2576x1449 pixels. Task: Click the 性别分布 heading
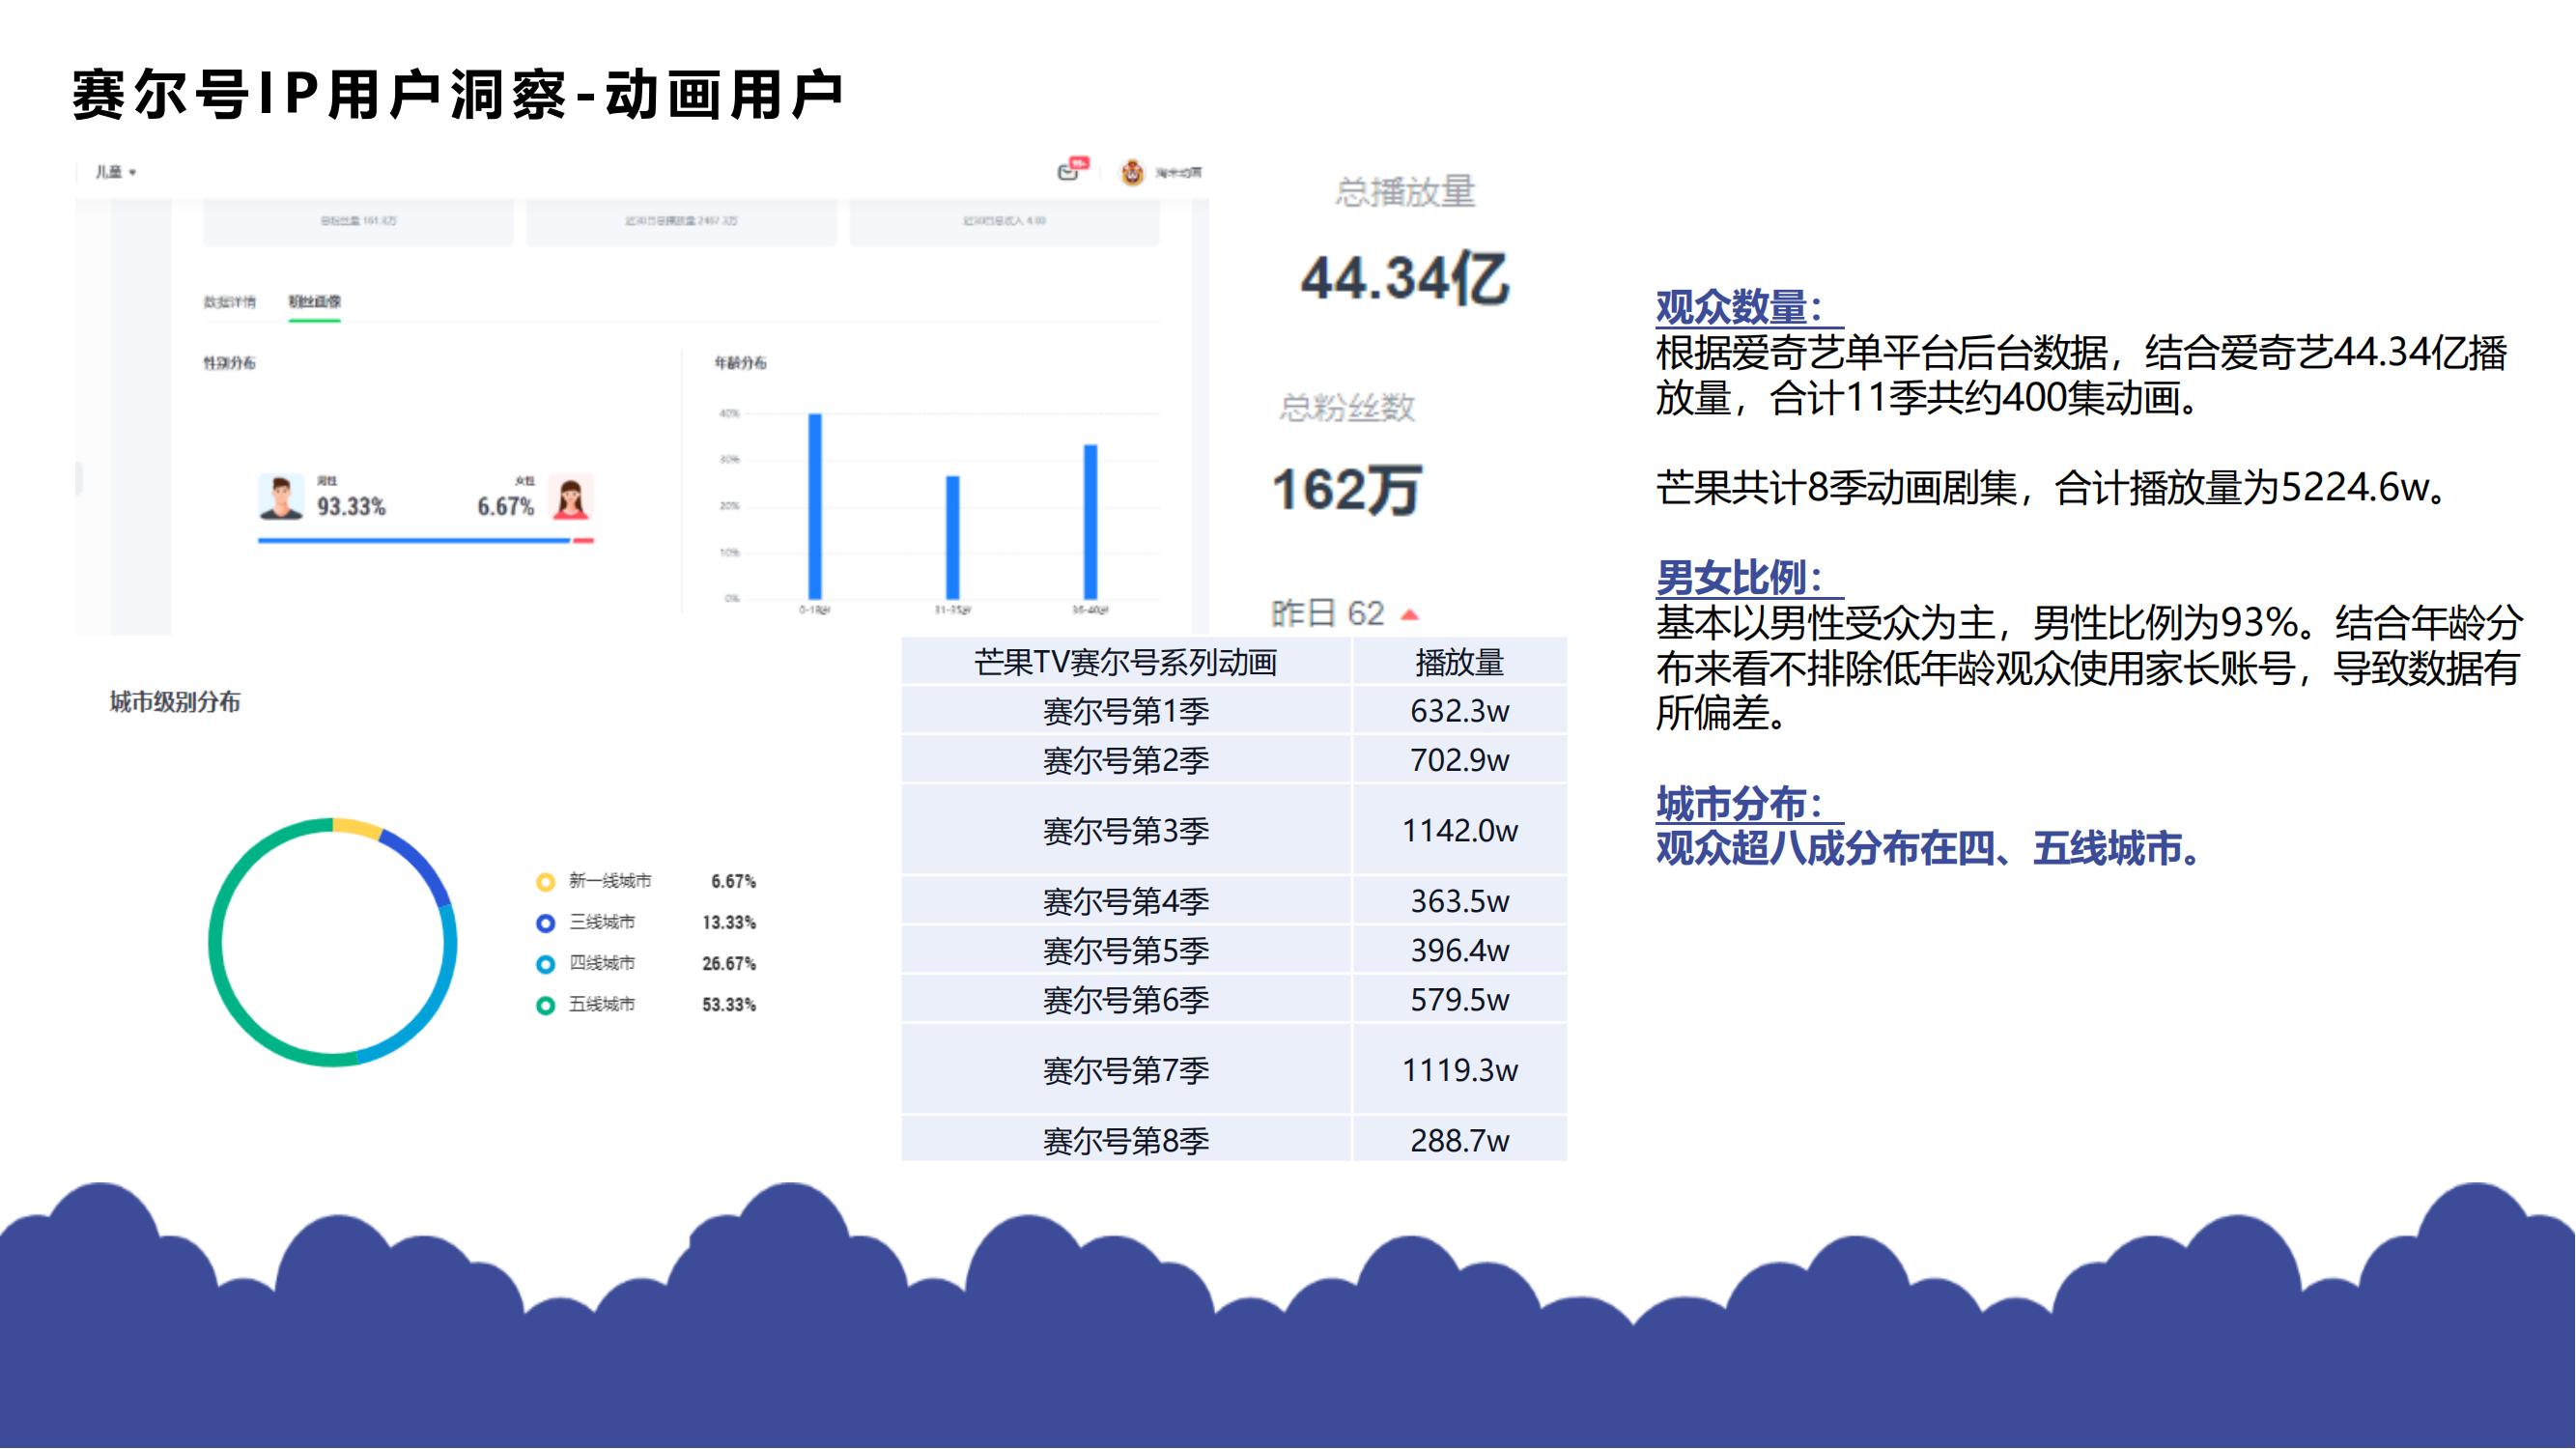[230, 363]
